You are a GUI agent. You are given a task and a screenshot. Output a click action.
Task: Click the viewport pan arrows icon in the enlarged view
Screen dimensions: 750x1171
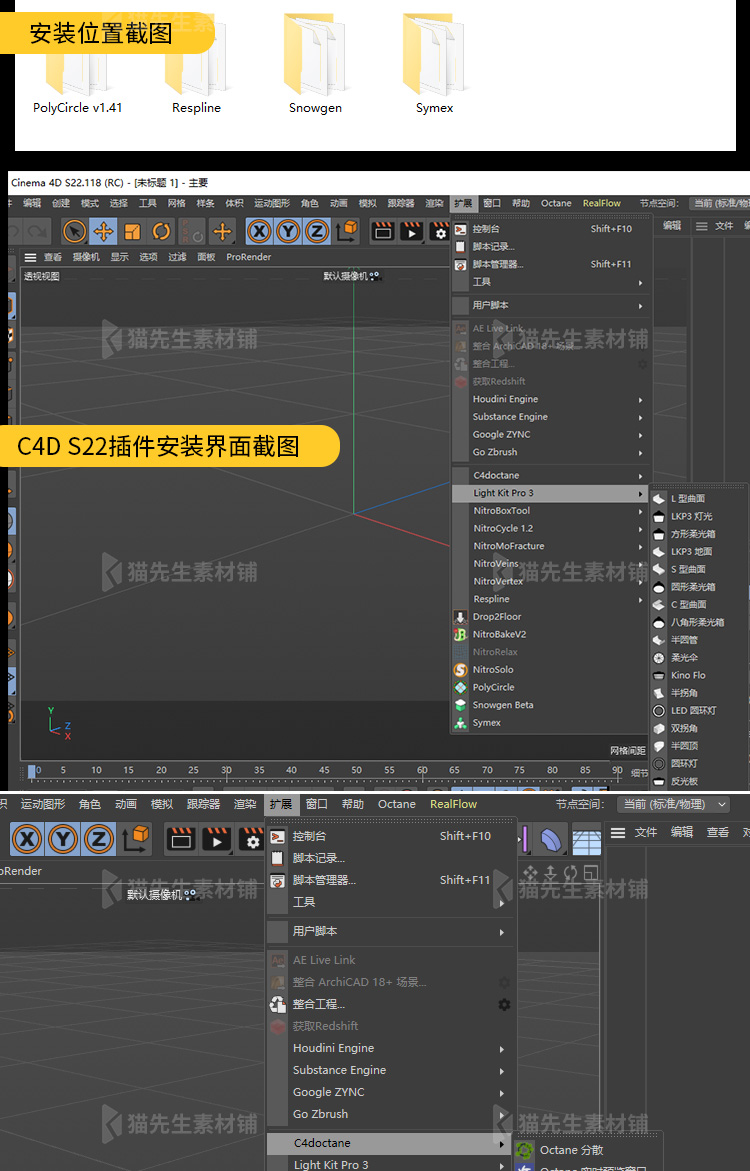(530, 872)
